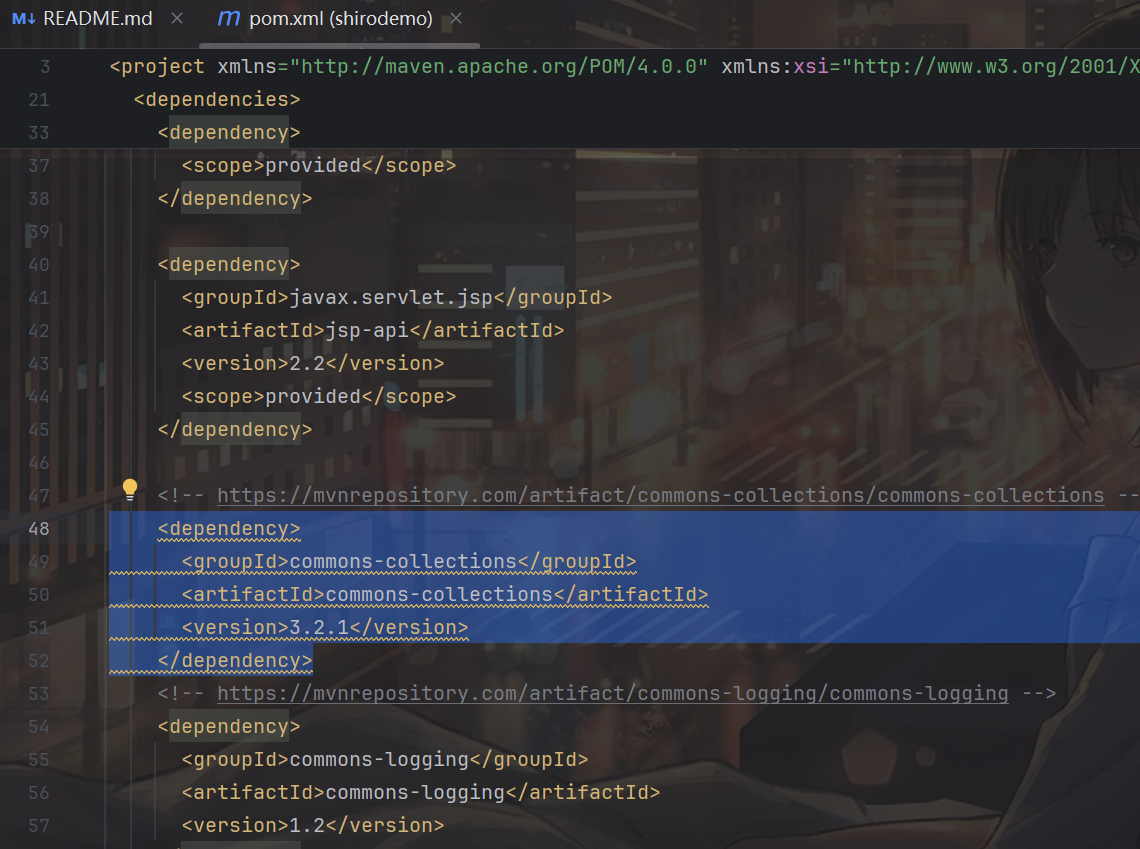The height and width of the screenshot is (849, 1140).
Task: Close the README.md editor tab
Action: coord(177,18)
